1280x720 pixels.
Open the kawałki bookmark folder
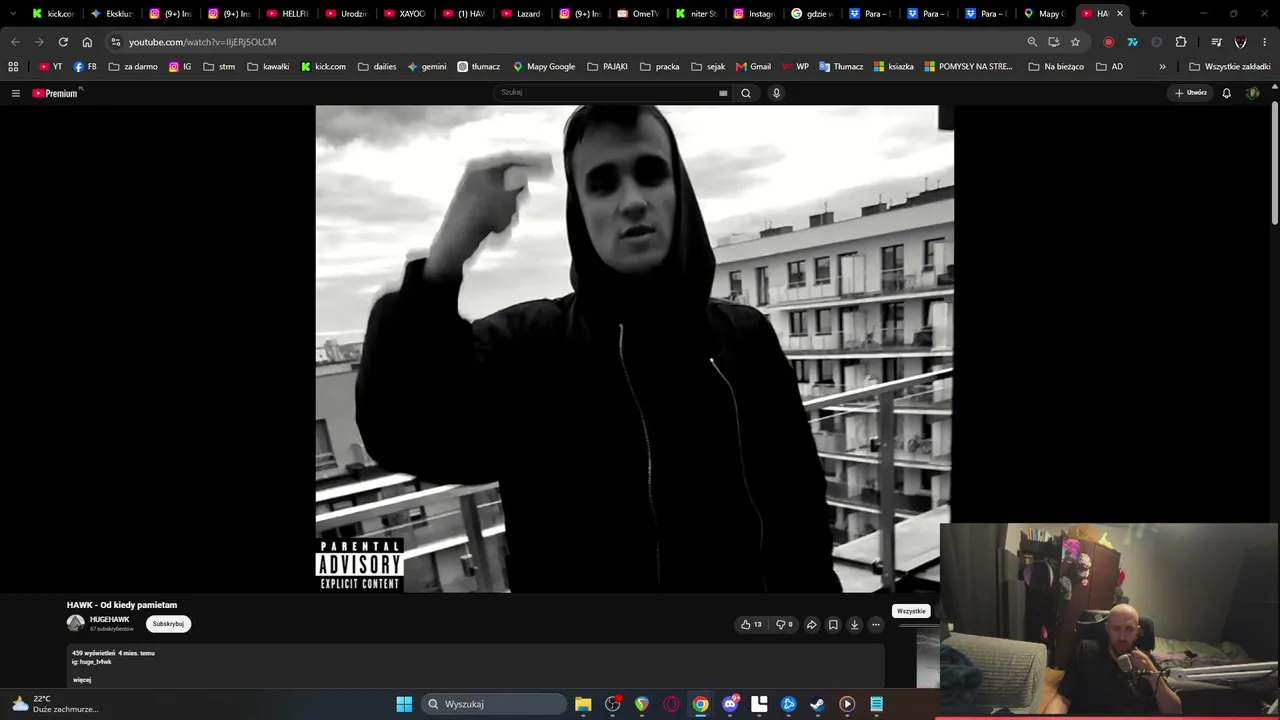pos(268,67)
